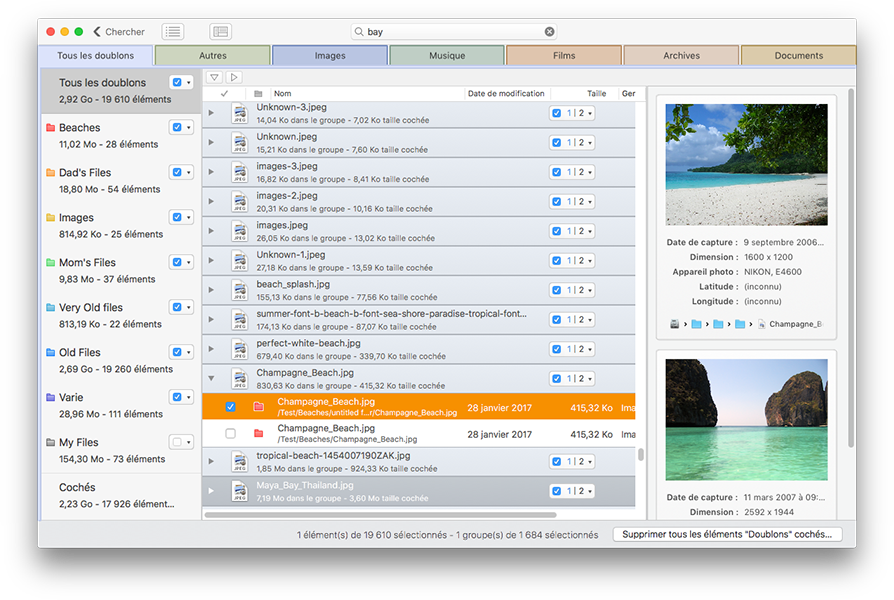
Task: Click the horizontal scrollbar under the file list
Action: coord(380,515)
